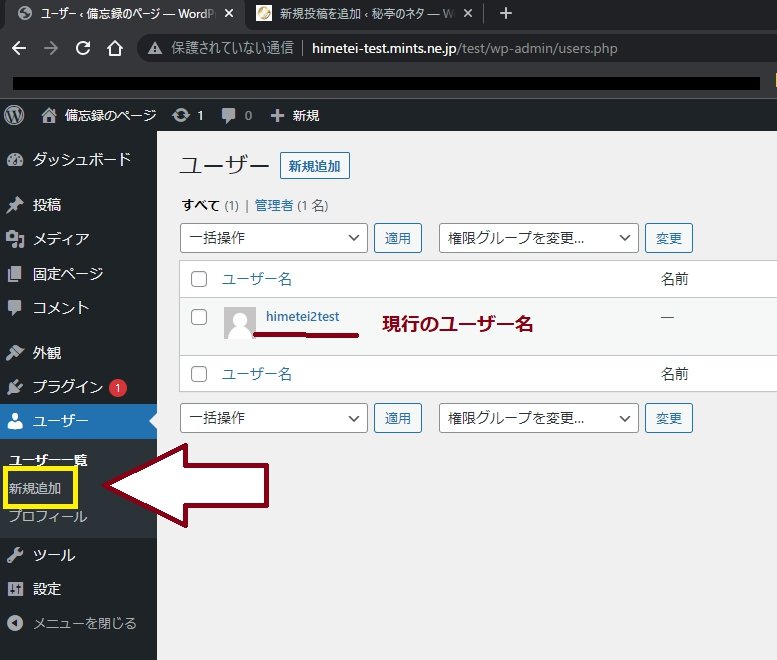Click the himetei2test avatar image

pyautogui.click(x=240, y=323)
